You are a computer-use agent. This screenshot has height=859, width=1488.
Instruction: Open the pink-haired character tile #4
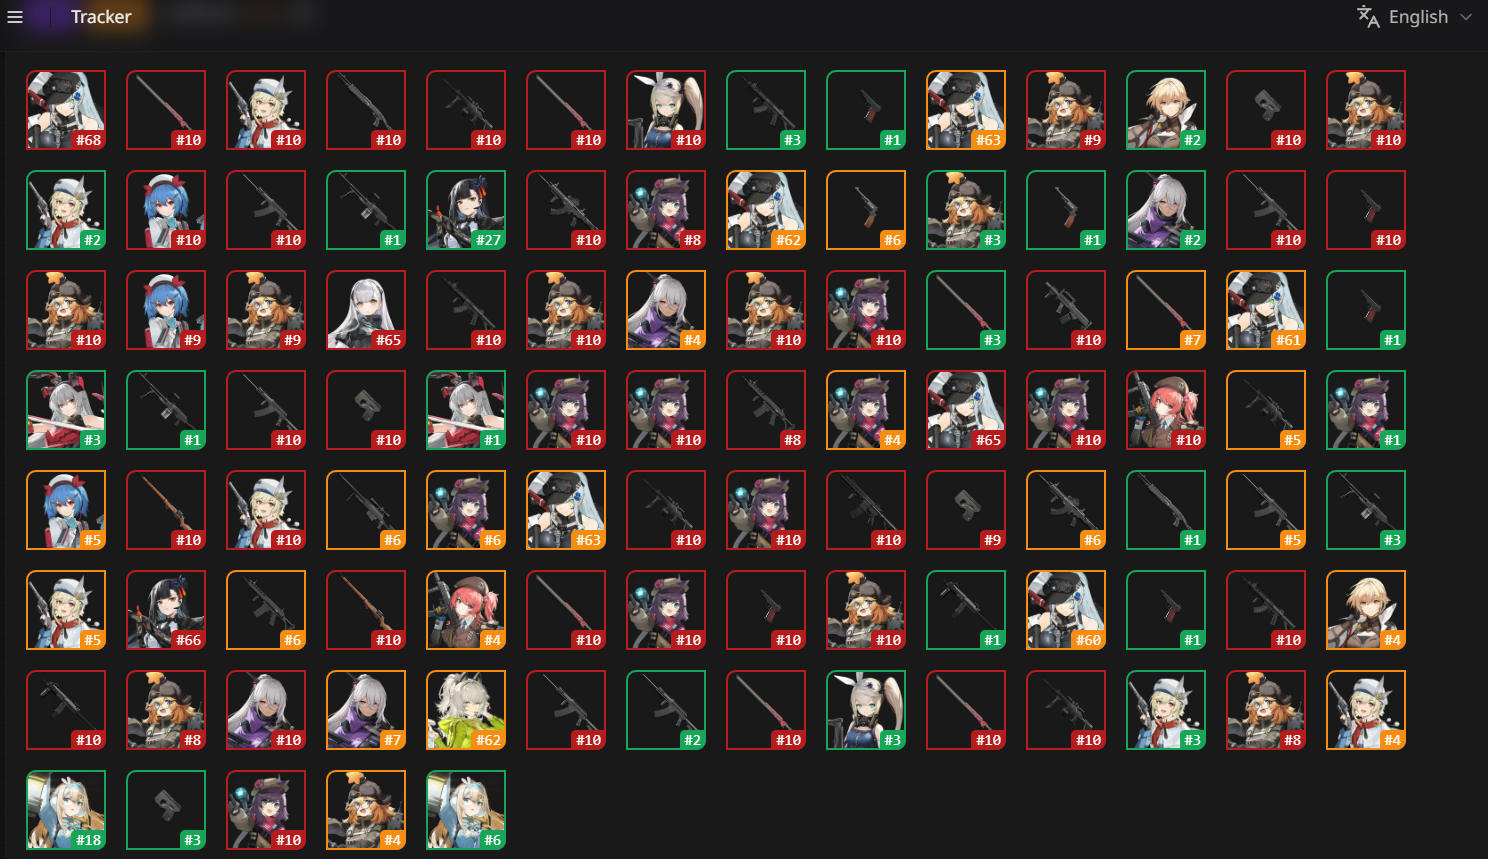click(x=466, y=610)
